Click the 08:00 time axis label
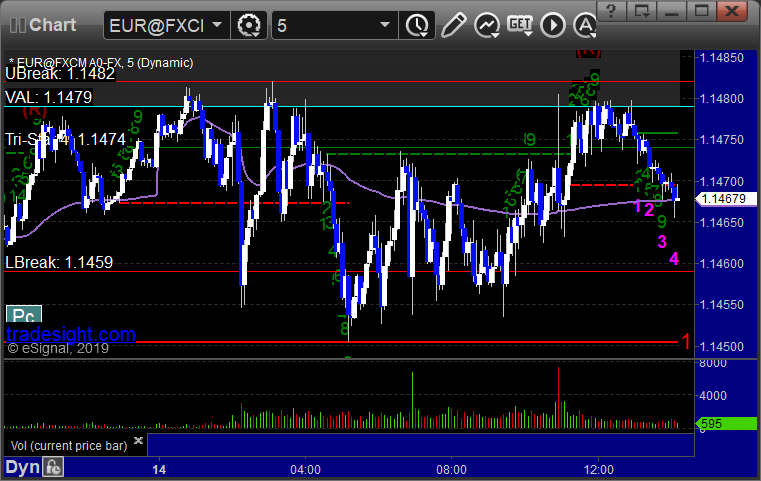Image resolution: width=761 pixels, height=481 pixels. click(451, 470)
